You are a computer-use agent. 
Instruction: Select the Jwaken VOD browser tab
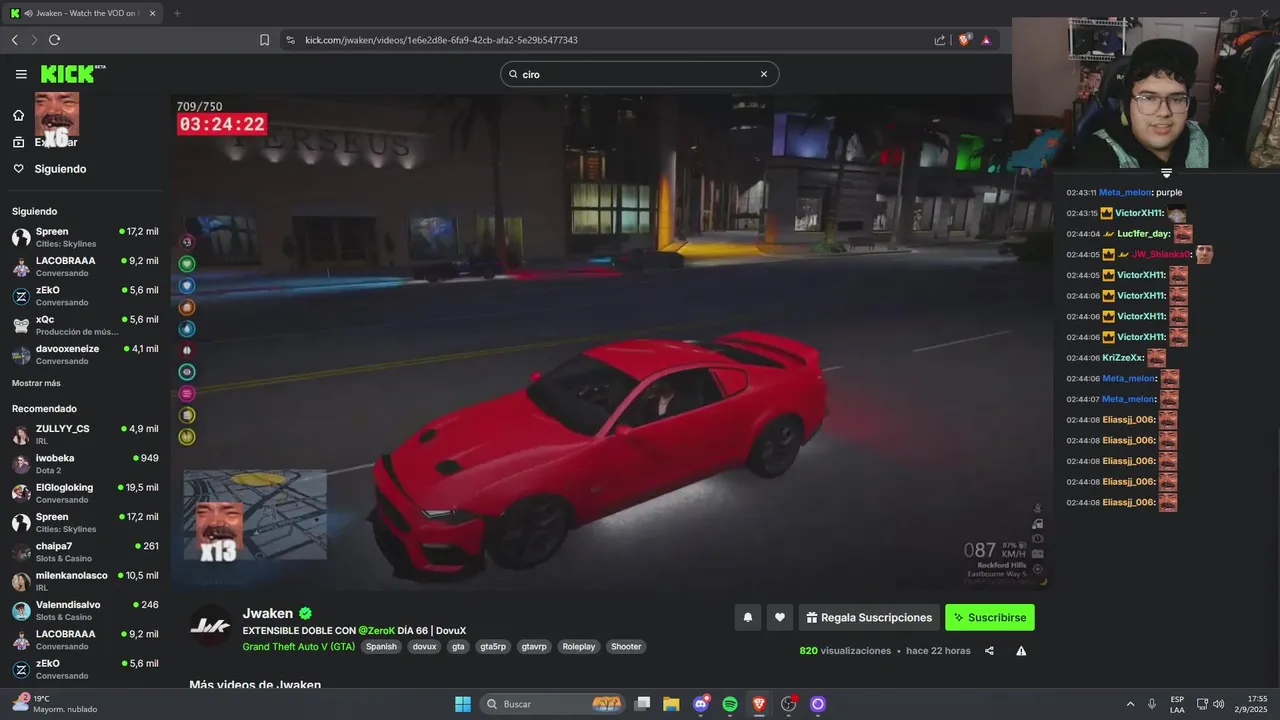coord(85,13)
